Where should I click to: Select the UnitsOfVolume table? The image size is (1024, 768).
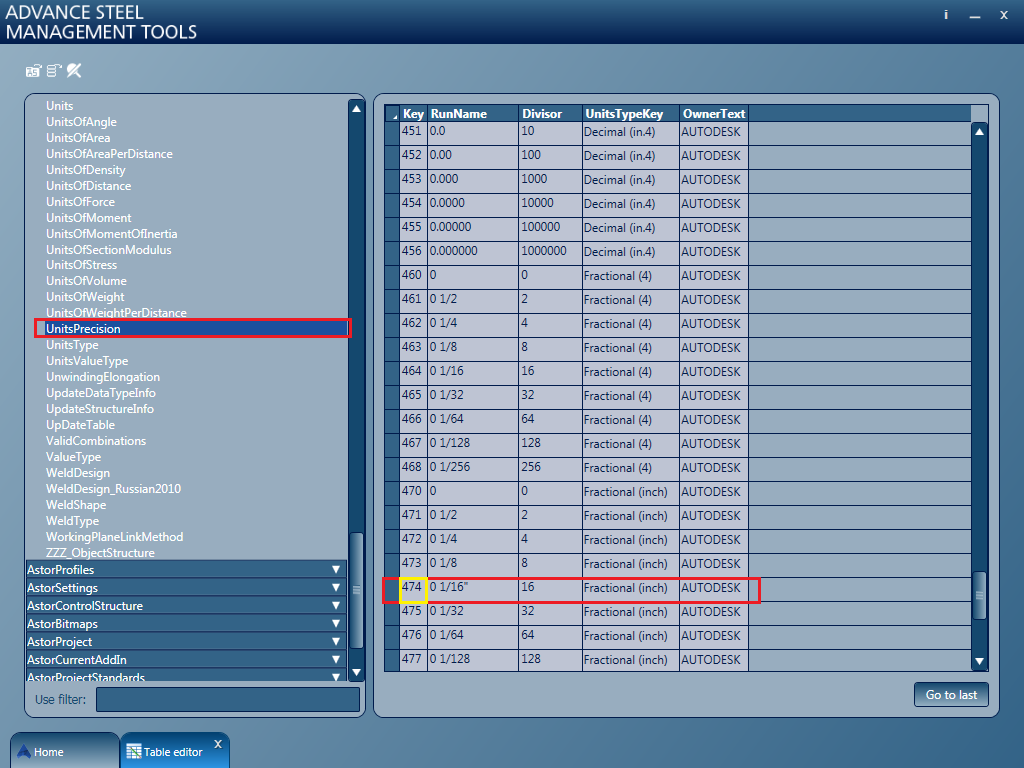tap(86, 281)
